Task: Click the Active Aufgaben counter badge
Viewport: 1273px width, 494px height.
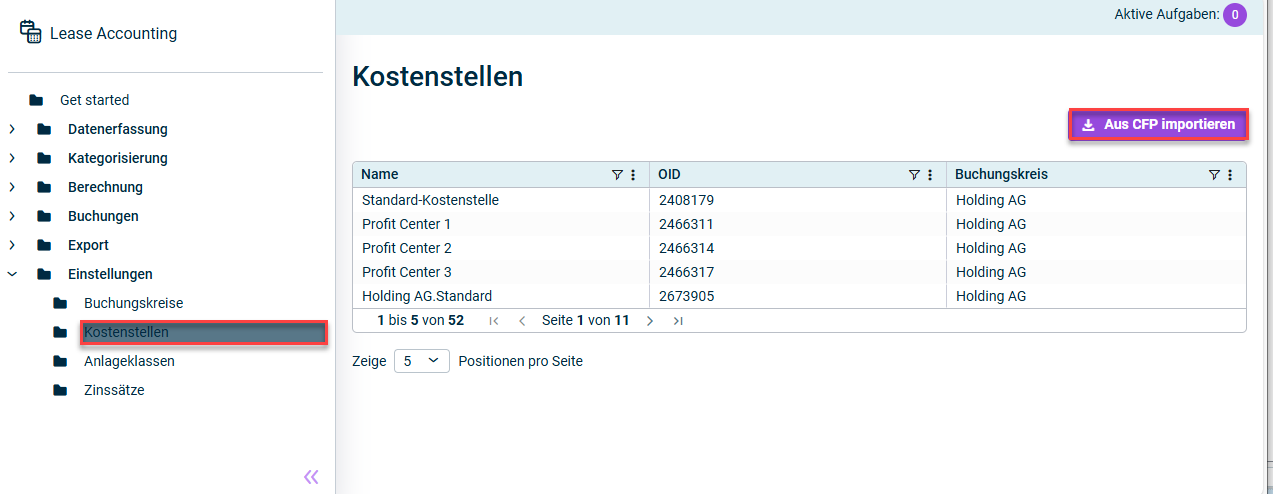Action: click(1235, 15)
